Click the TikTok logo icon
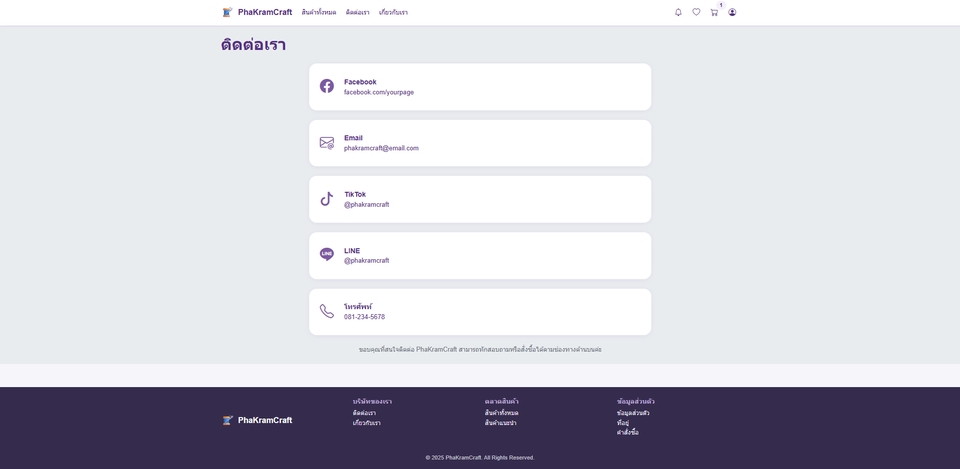The image size is (960, 469). point(327,199)
